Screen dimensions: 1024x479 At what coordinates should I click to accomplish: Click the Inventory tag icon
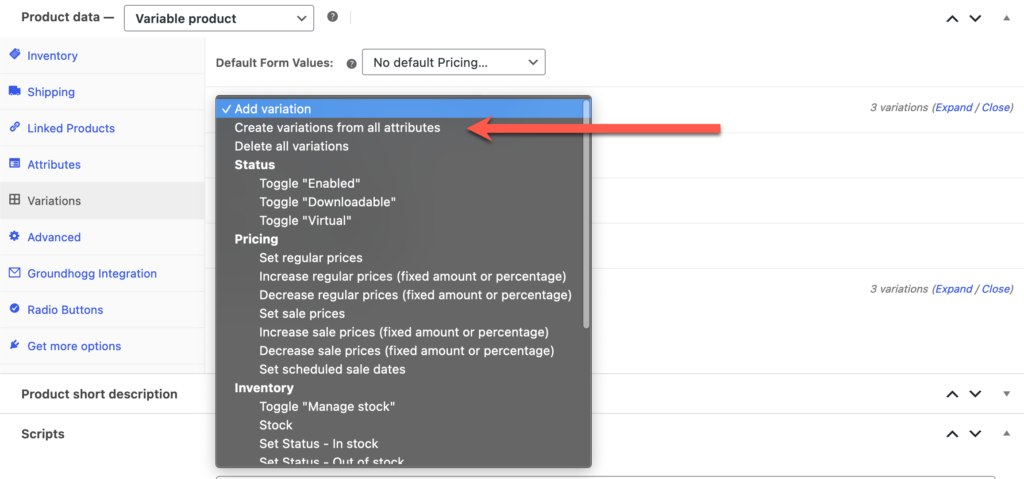coord(15,55)
